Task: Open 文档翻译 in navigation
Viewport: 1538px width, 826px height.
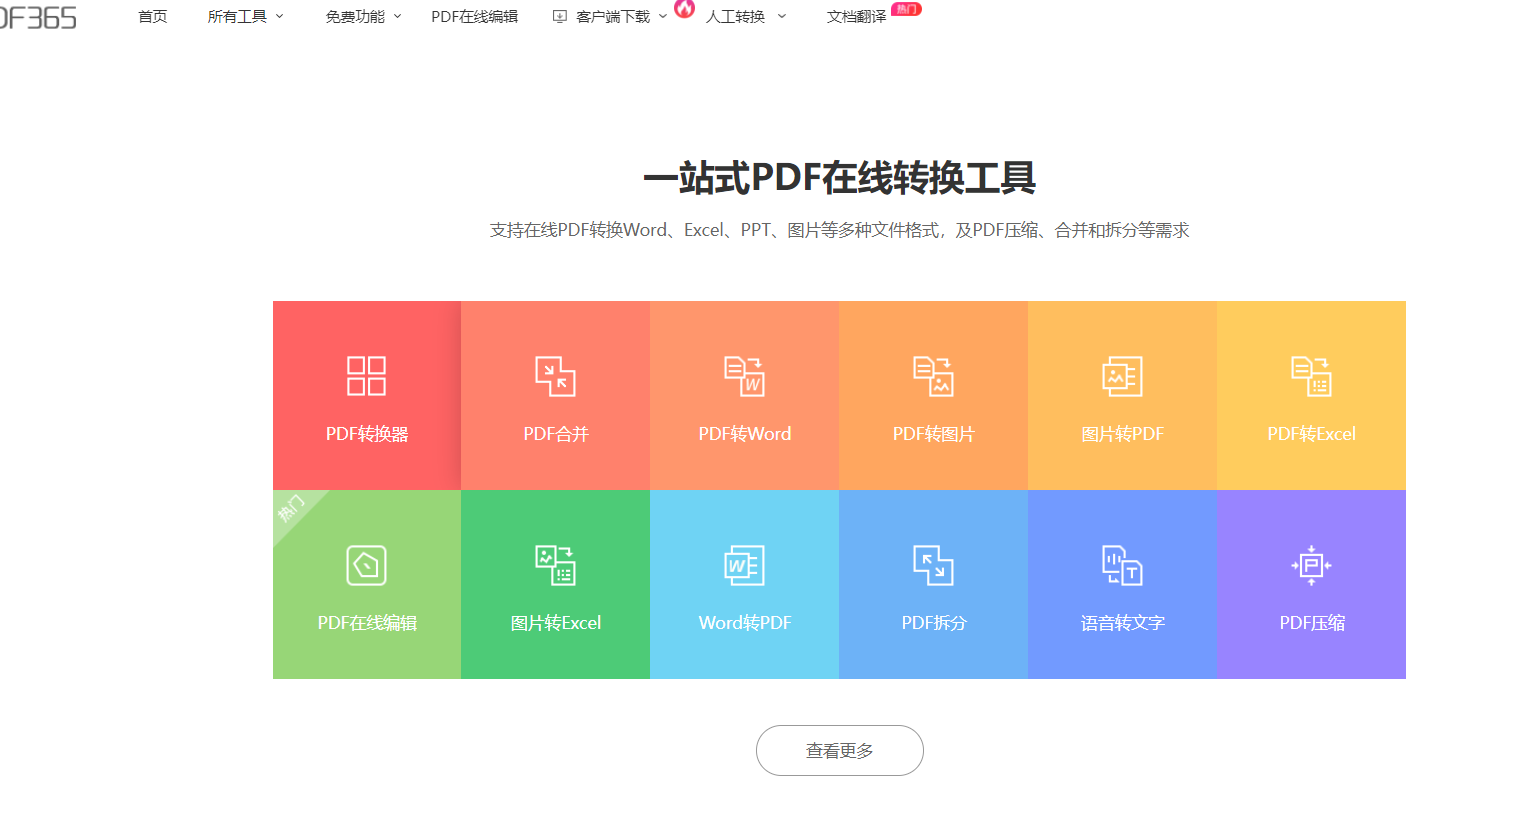Action: [x=856, y=17]
